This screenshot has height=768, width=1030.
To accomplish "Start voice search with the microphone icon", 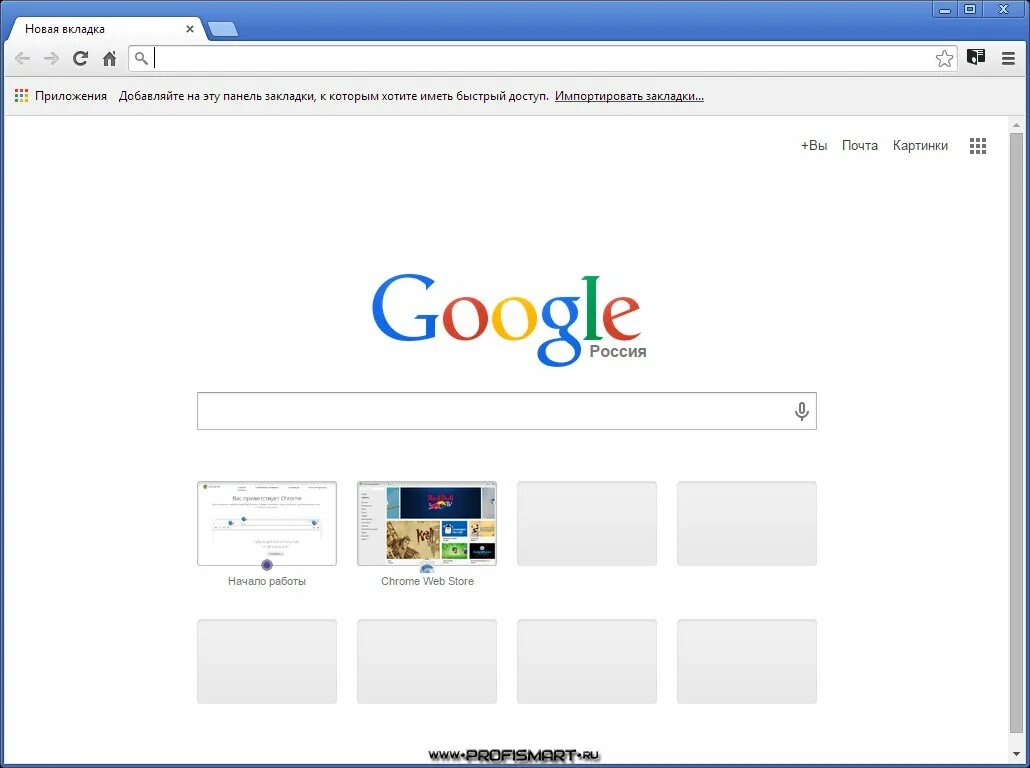I will (x=801, y=411).
